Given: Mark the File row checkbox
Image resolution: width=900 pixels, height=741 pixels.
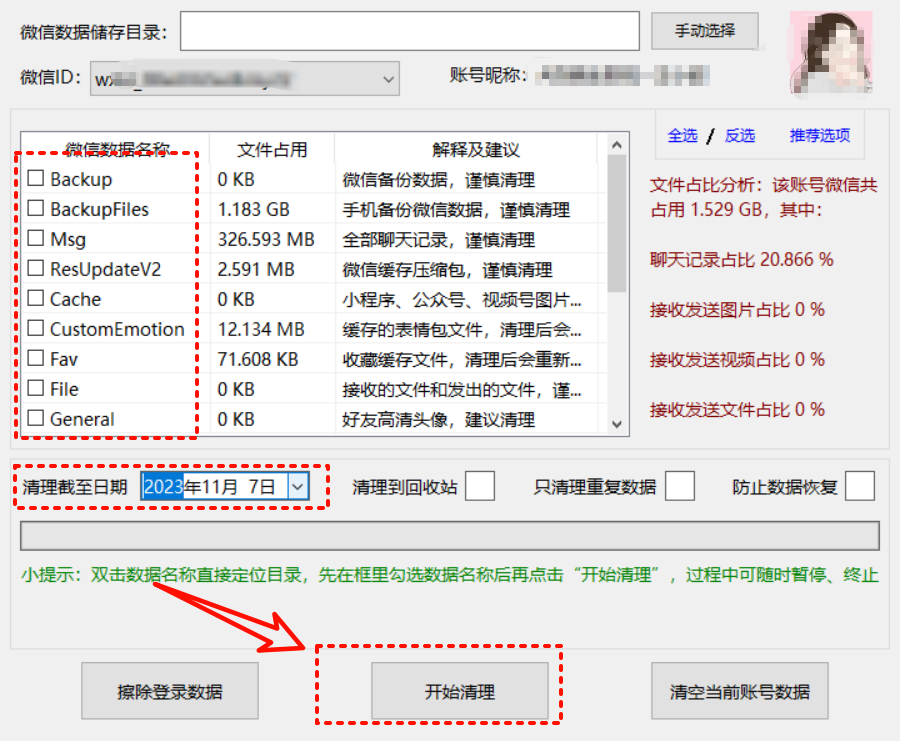Looking at the screenshot, I should tap(36, 388).
